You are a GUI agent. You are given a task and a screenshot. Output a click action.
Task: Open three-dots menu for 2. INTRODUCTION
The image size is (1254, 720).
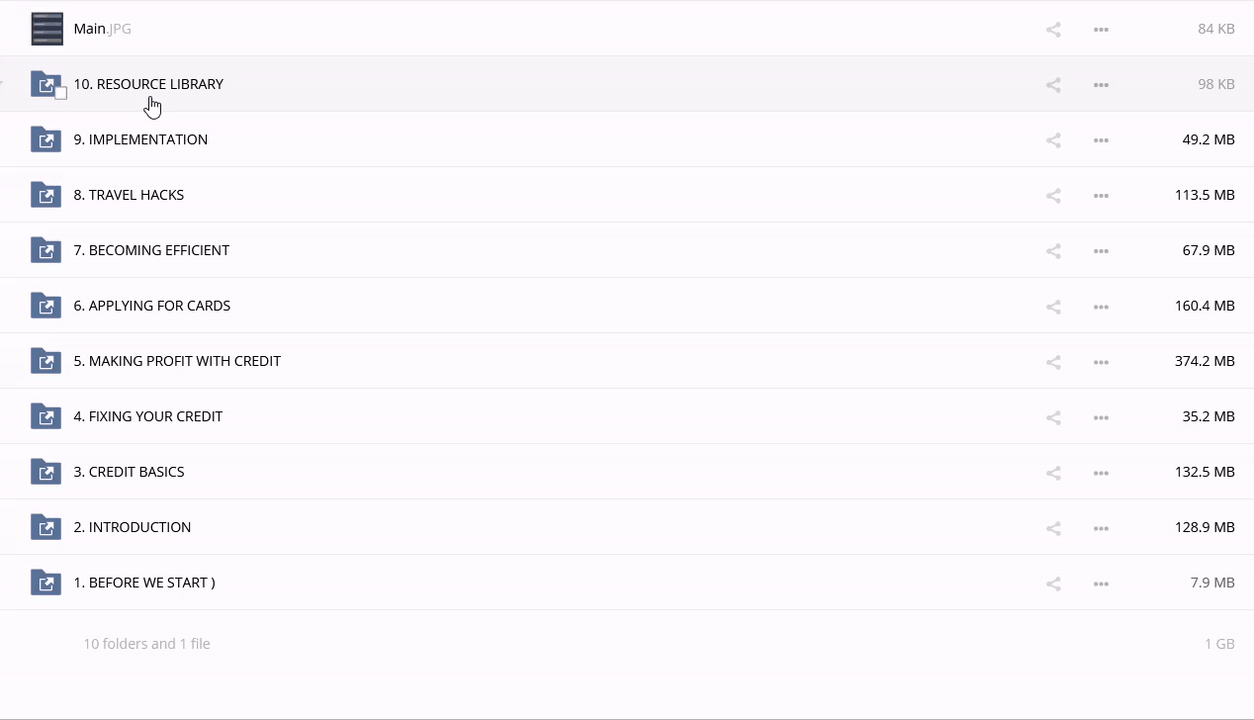(1101, 528)
